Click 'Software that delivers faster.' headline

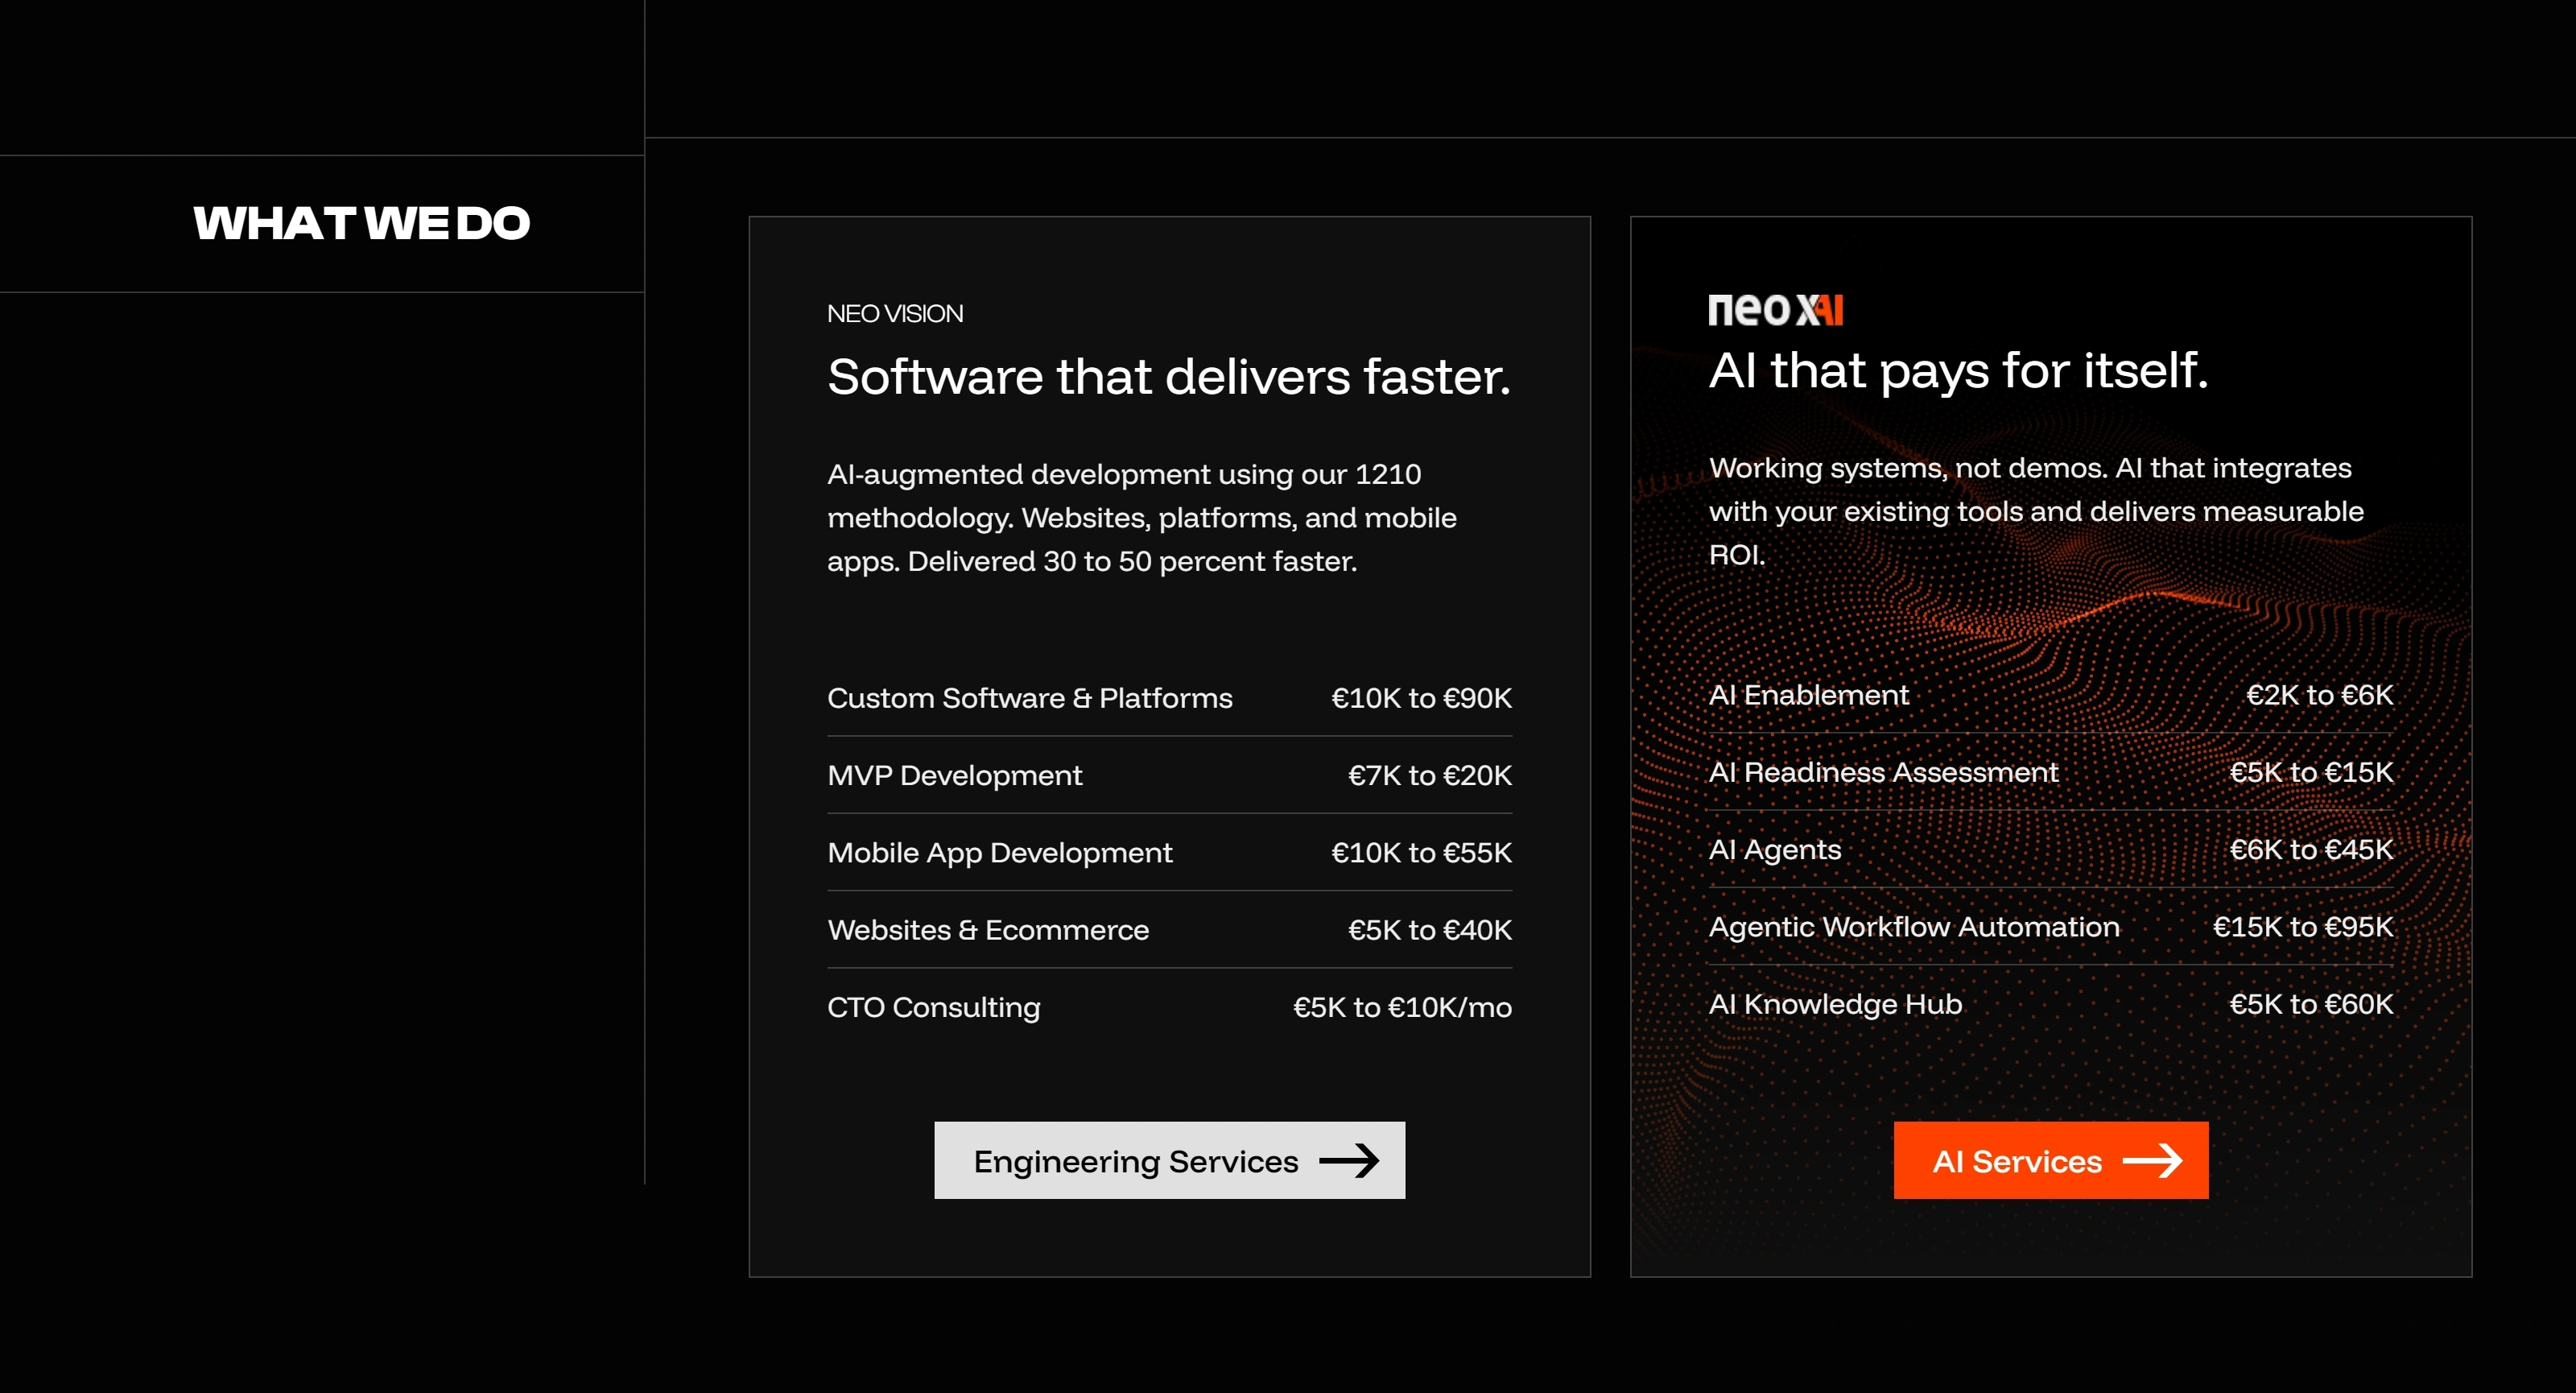point(1168,377)
